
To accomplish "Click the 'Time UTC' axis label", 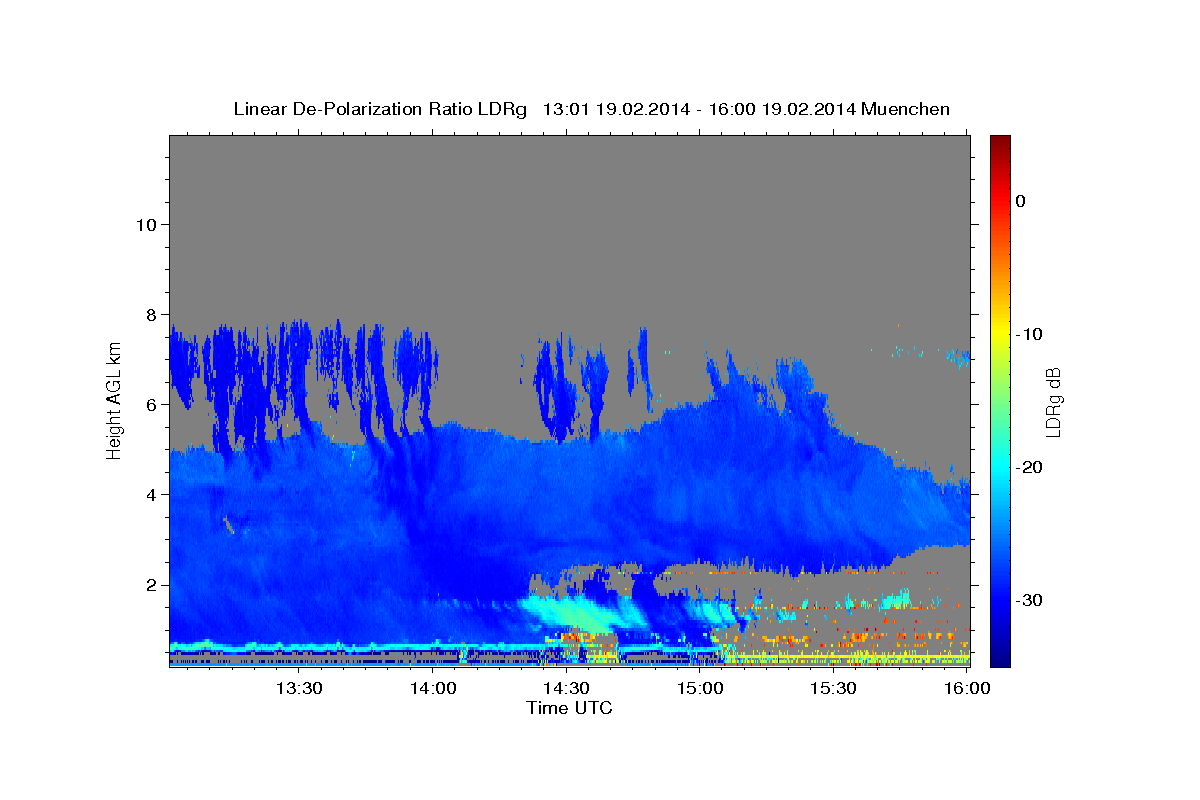I will pyautogui.click(x=569, y=708).
